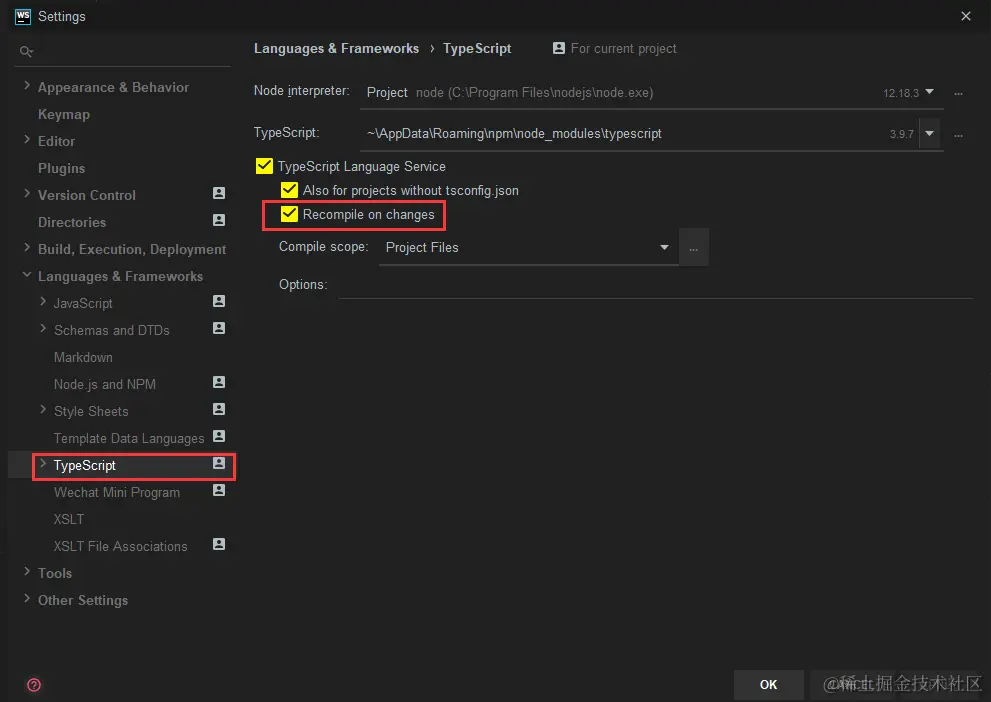Expand Schemas and DTDs chevron
Image resolution: width=991 pixels, height=702 pixels.
42,329
